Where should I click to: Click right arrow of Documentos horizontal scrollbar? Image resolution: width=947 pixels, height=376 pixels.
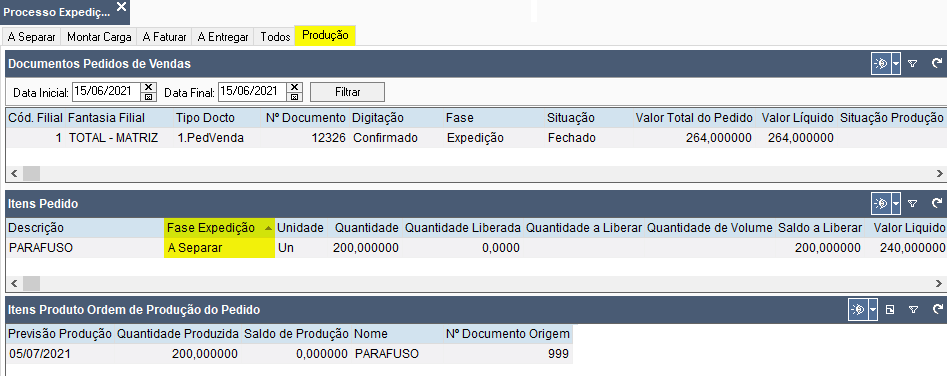(940, 174)
